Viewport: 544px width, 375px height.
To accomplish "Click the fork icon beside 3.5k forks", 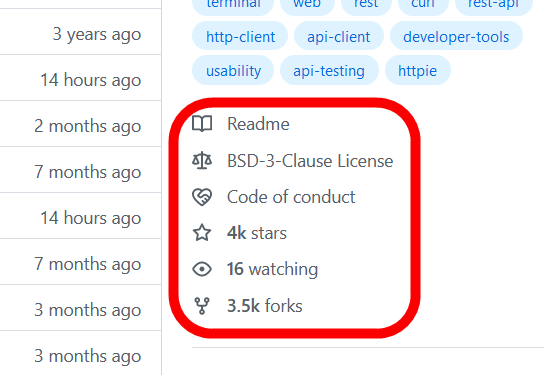I will [202, 306].
